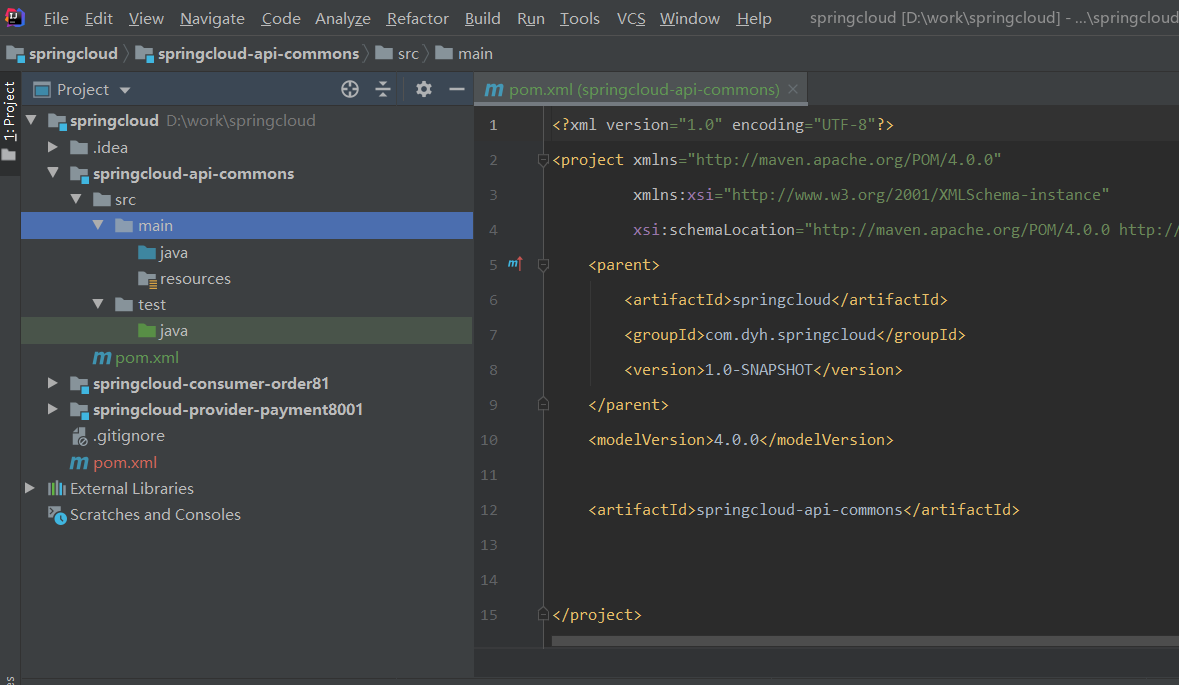Click the IntelliJ IDEA logo icon
The width and height of the screenshot is (1179, 685).
(x=14, y=17)
